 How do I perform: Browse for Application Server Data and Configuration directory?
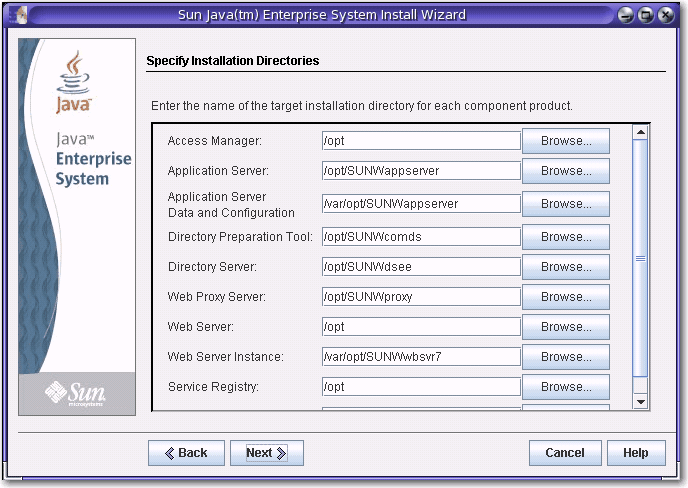(x=566, y=204)
